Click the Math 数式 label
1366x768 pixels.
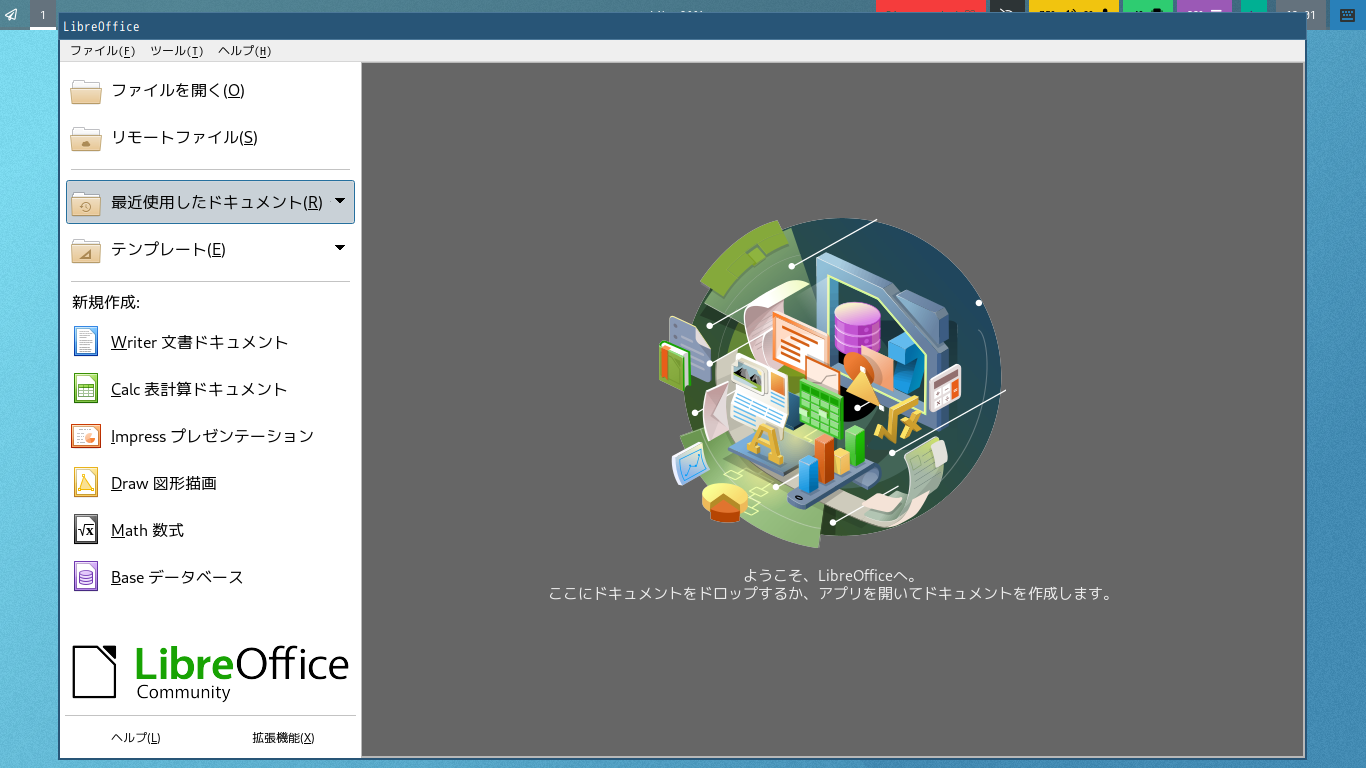point(147,530)
